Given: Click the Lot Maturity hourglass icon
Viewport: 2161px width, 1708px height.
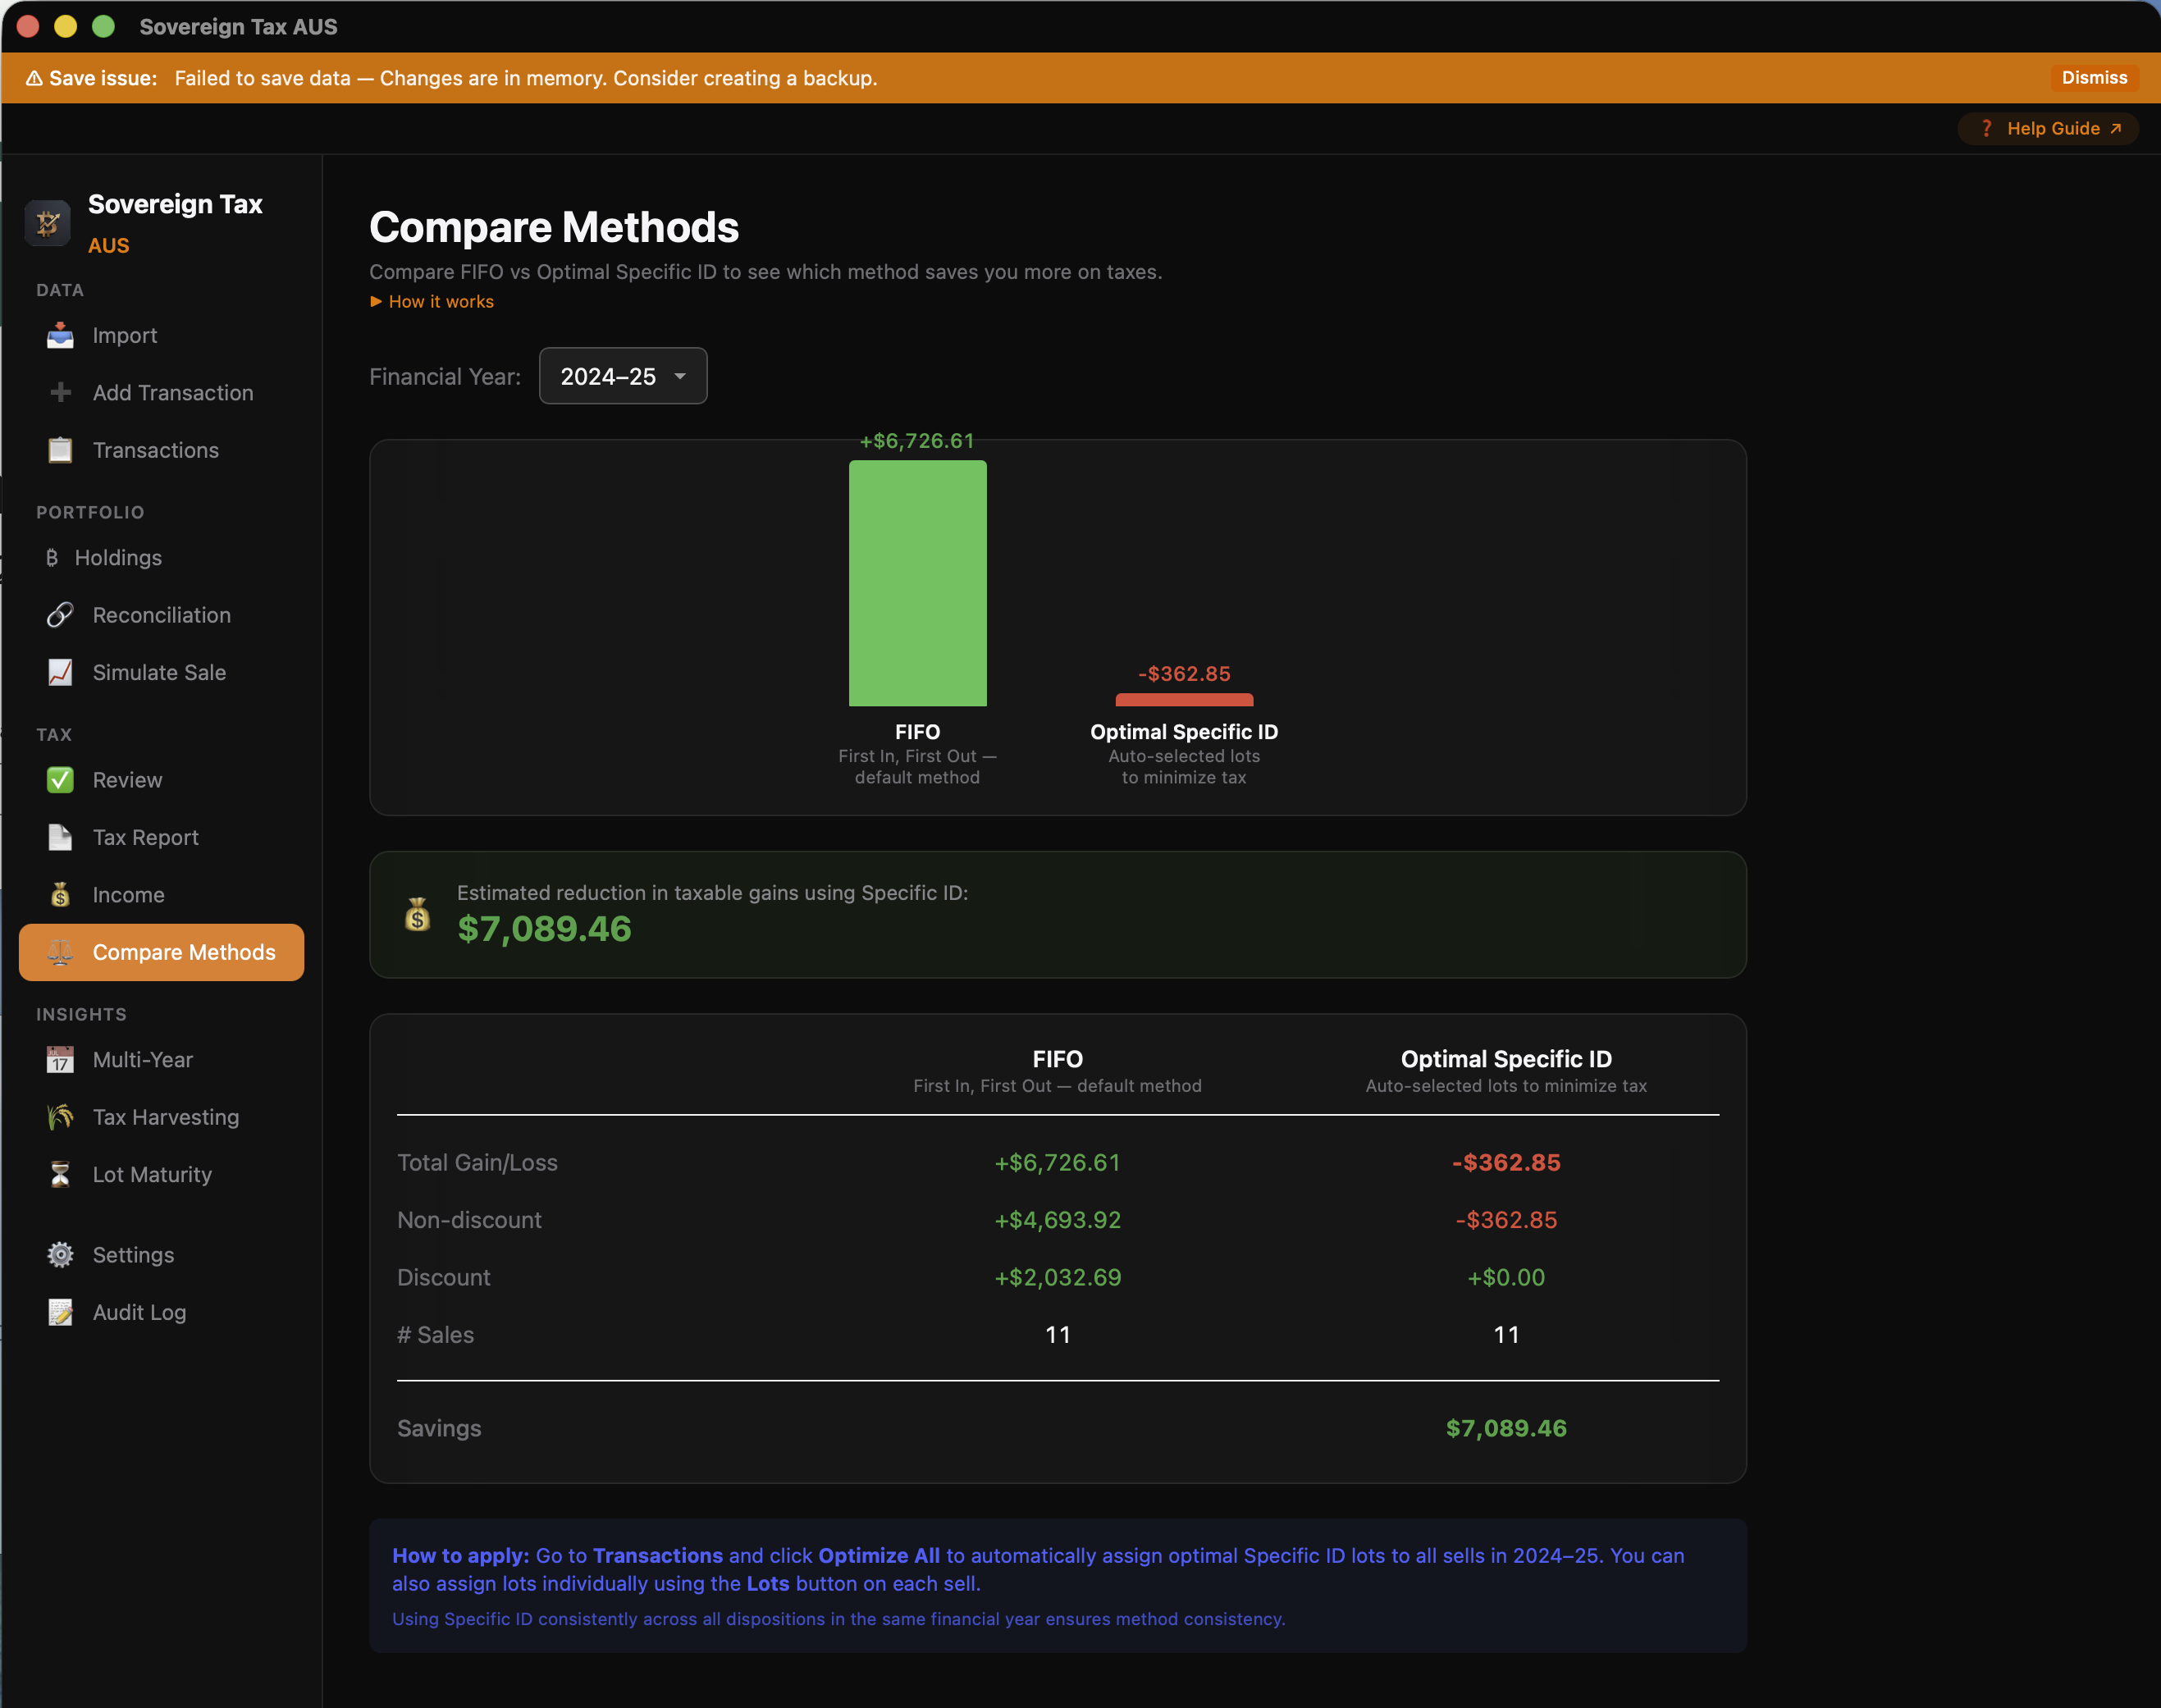Looking at the screenshot, I should pos(60,1174).
